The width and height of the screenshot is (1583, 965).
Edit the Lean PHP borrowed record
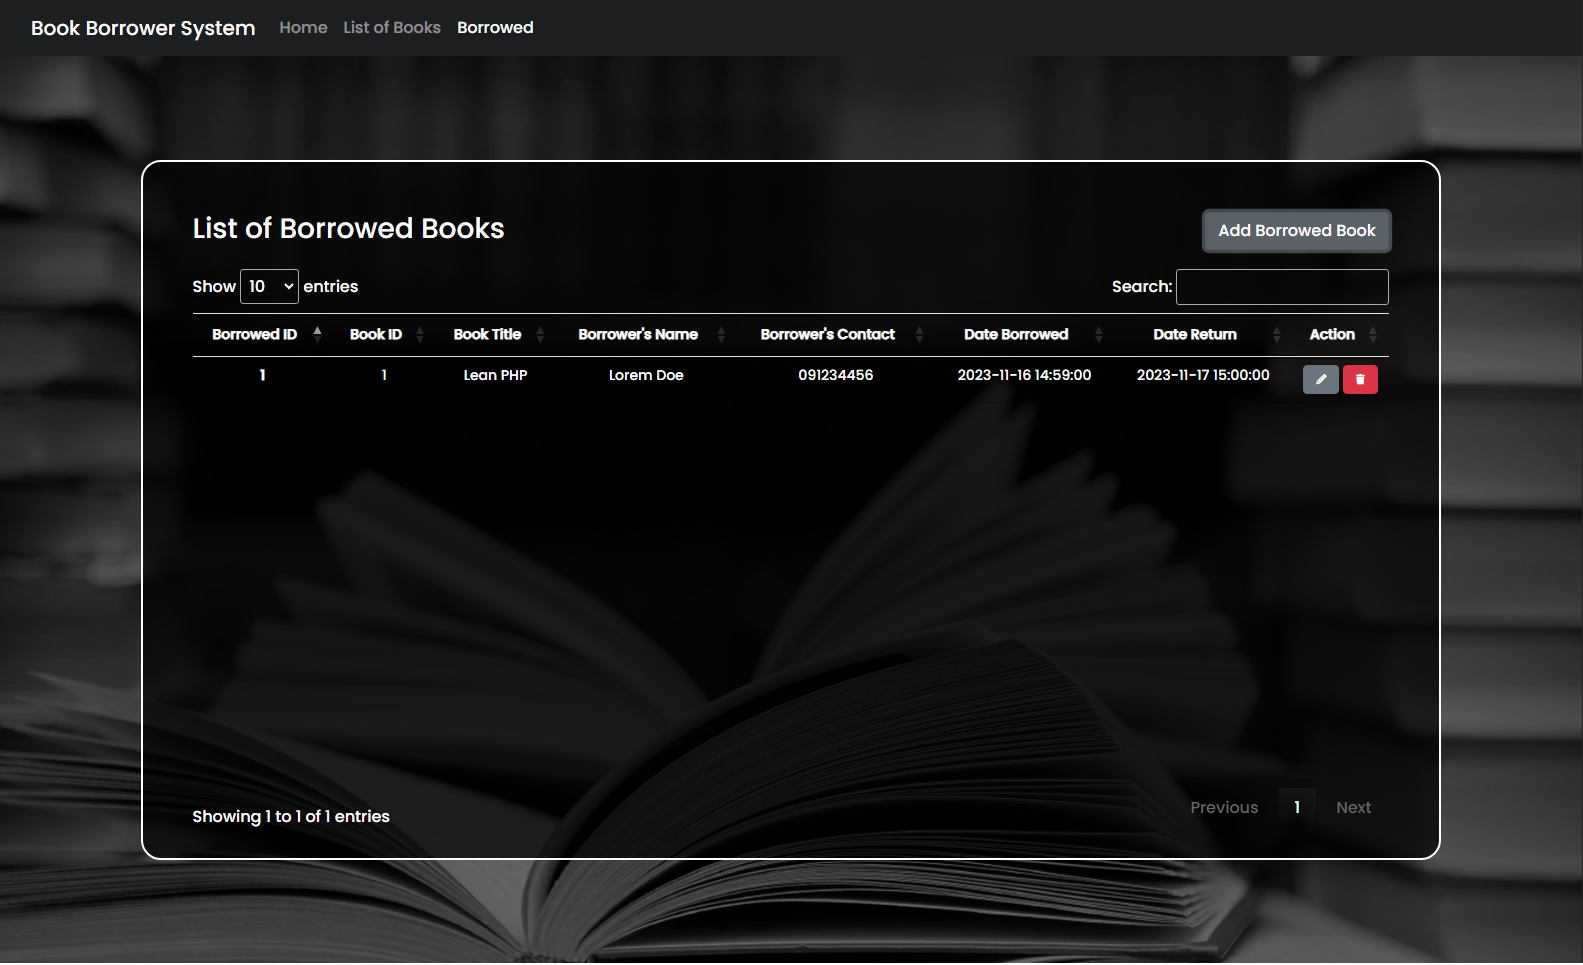point(1320,379)
